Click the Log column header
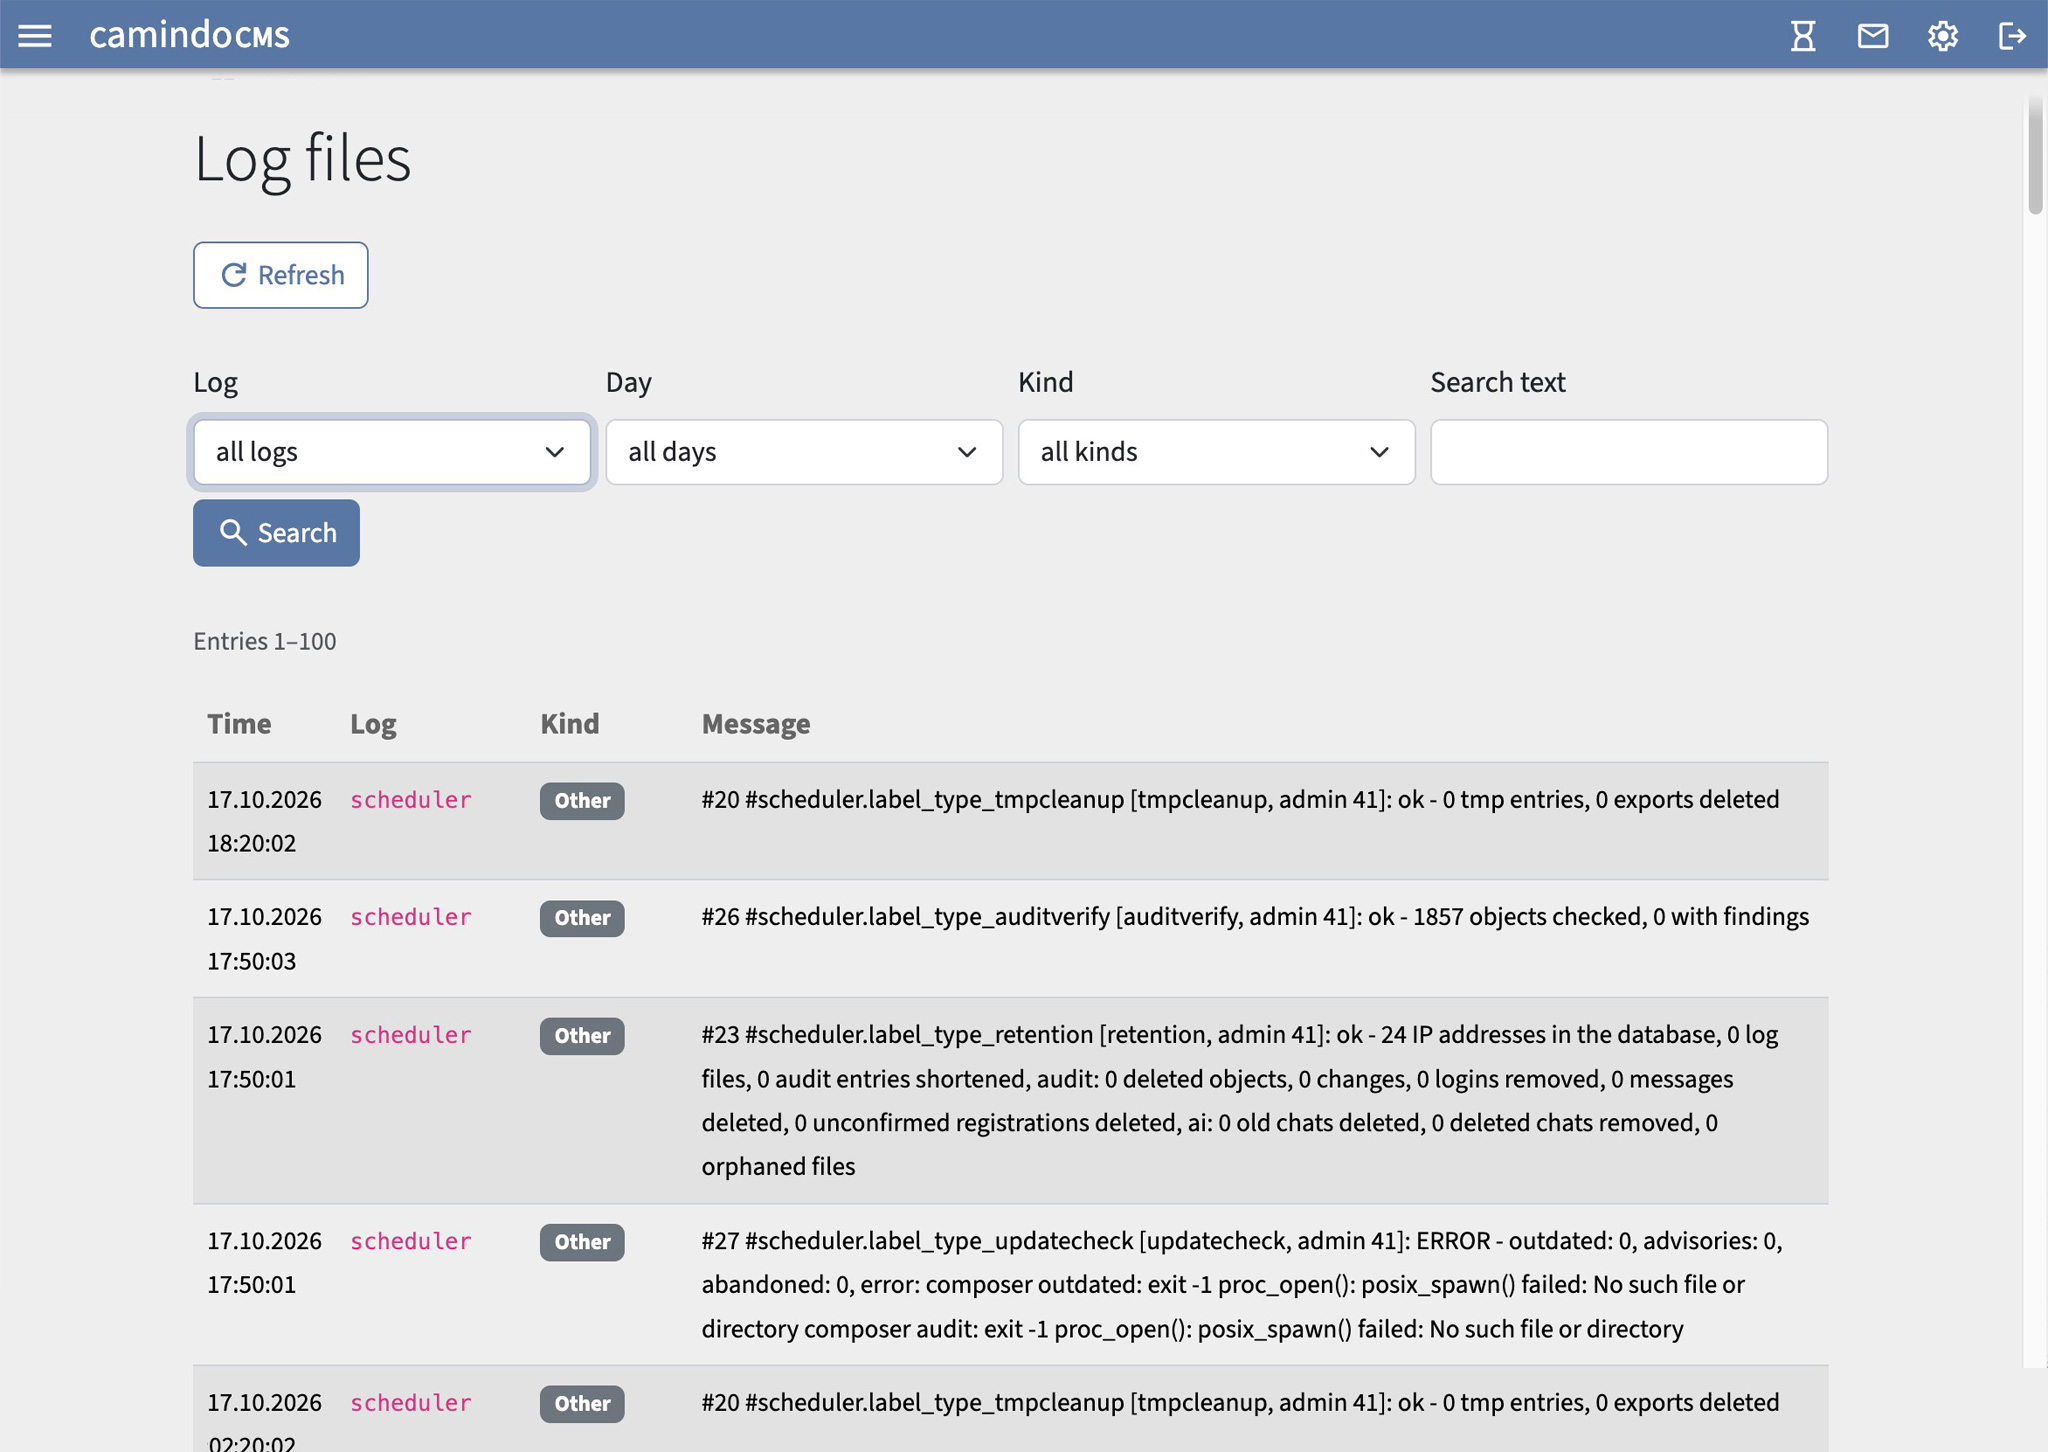 point(373,723)
